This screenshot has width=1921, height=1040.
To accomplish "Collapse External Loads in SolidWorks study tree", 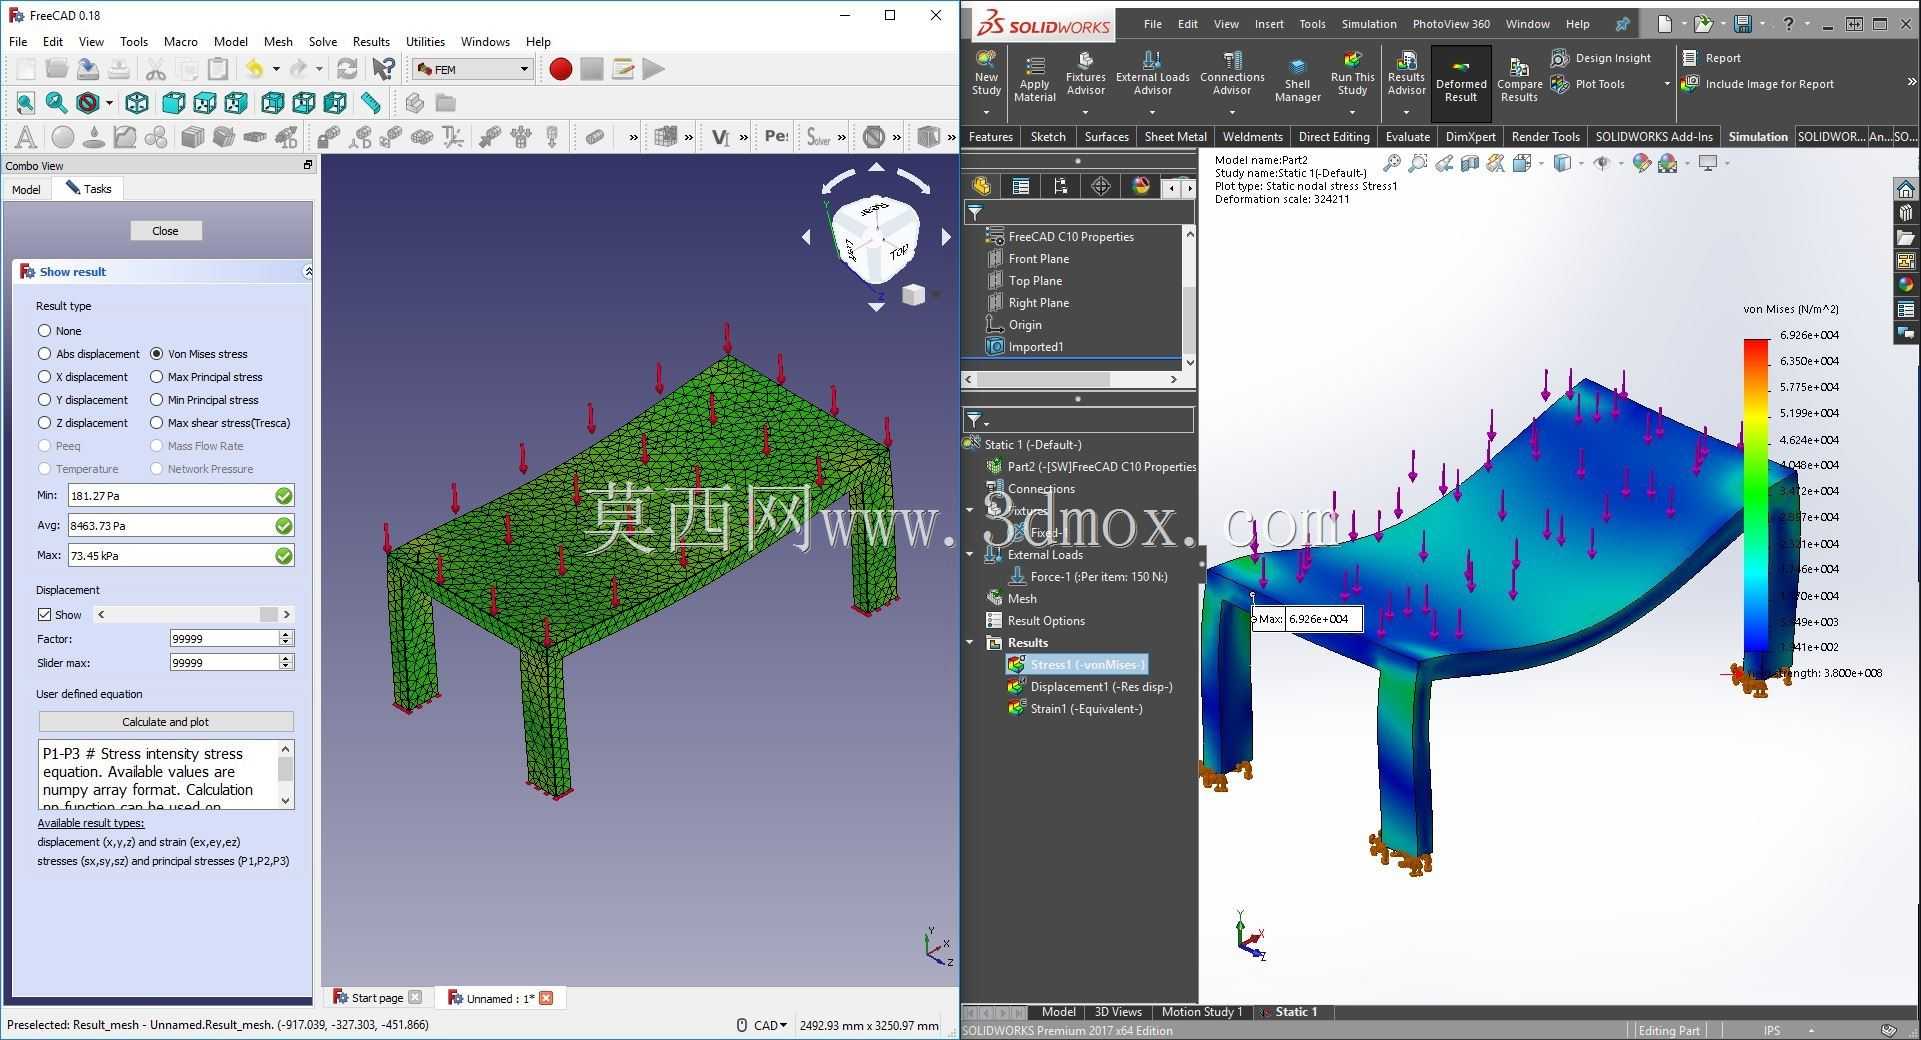I will click(x=969, y=555).
